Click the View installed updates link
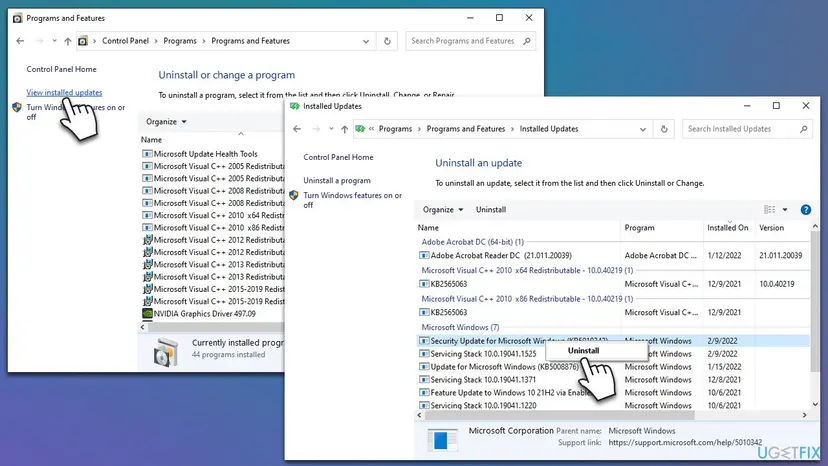The image size is (828, 466). pyautogui.click(x=64, y=92)
